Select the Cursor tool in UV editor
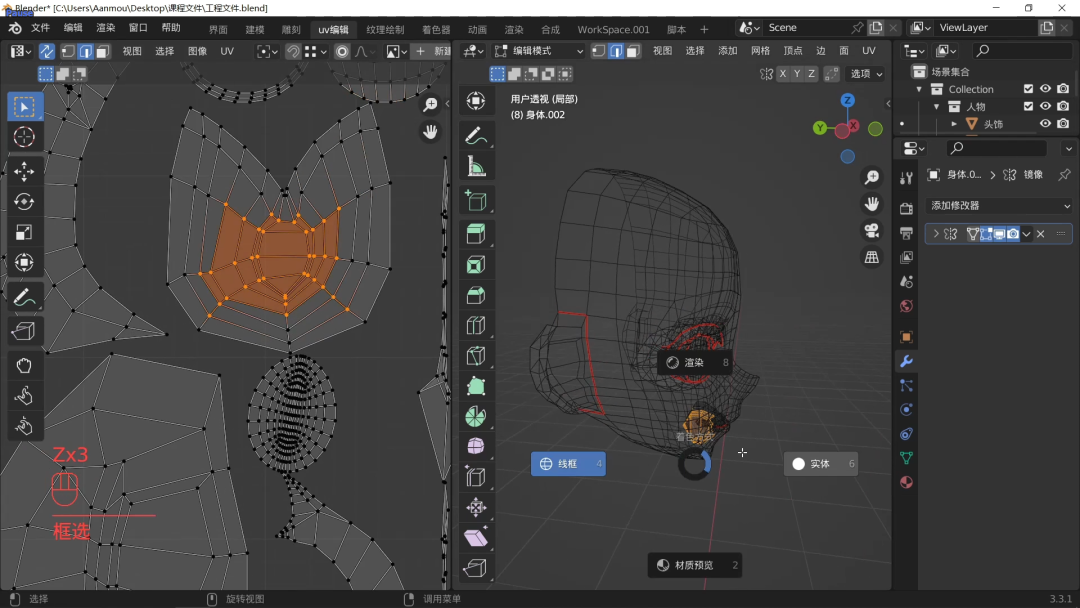Viewport: 1080px width, 608px height. pos(24,137)
